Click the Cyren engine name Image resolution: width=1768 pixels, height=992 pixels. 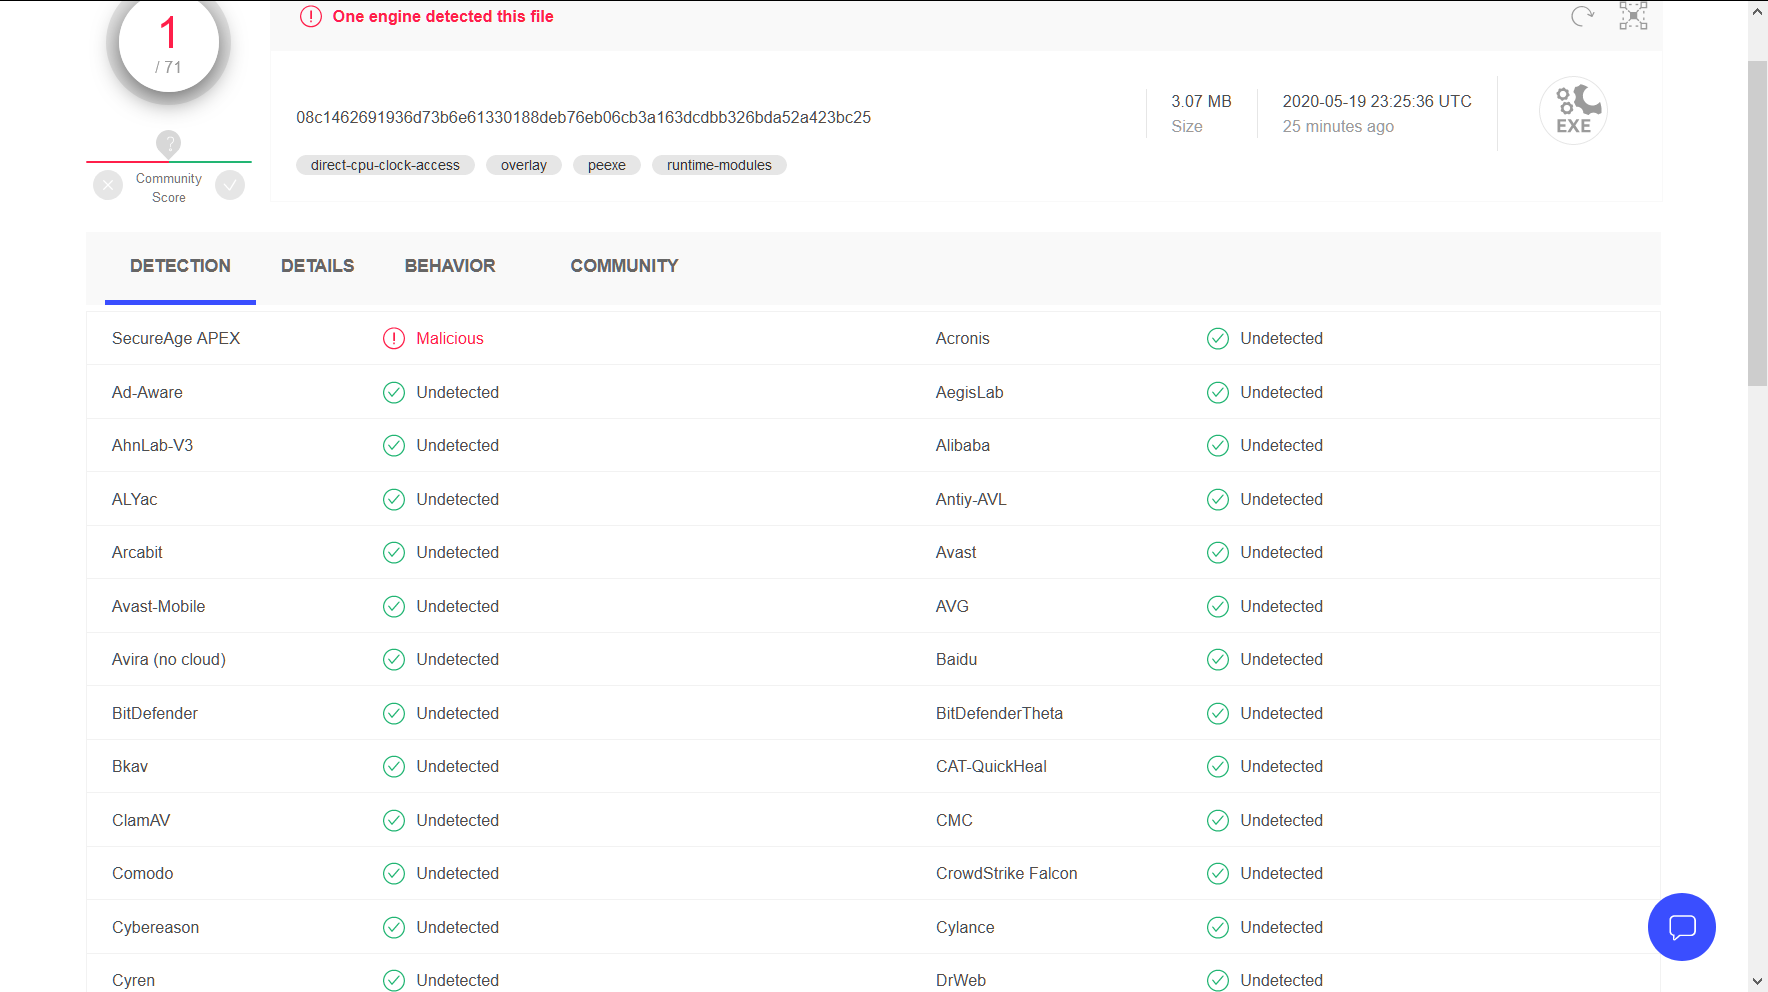click(x=133, y=980)
